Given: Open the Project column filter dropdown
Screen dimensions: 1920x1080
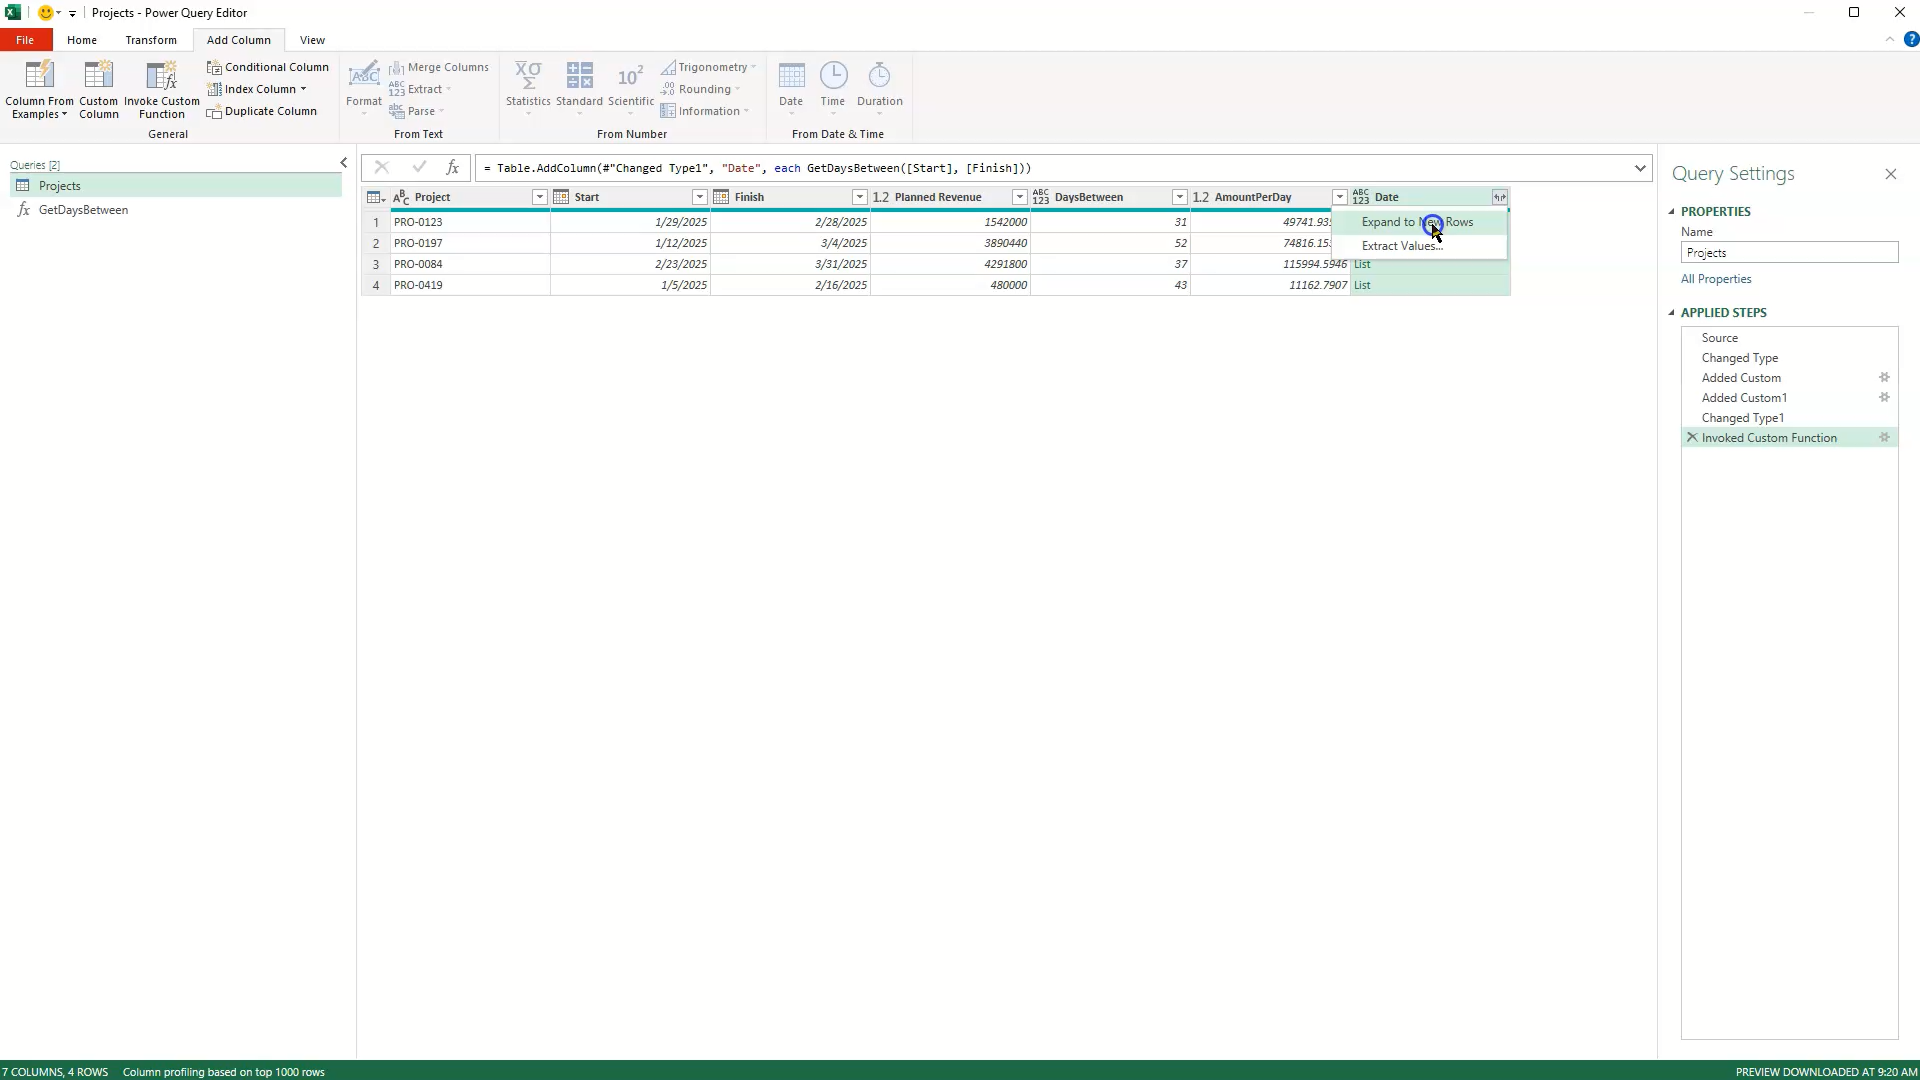Looking at the screenshot, I should 539,197.
